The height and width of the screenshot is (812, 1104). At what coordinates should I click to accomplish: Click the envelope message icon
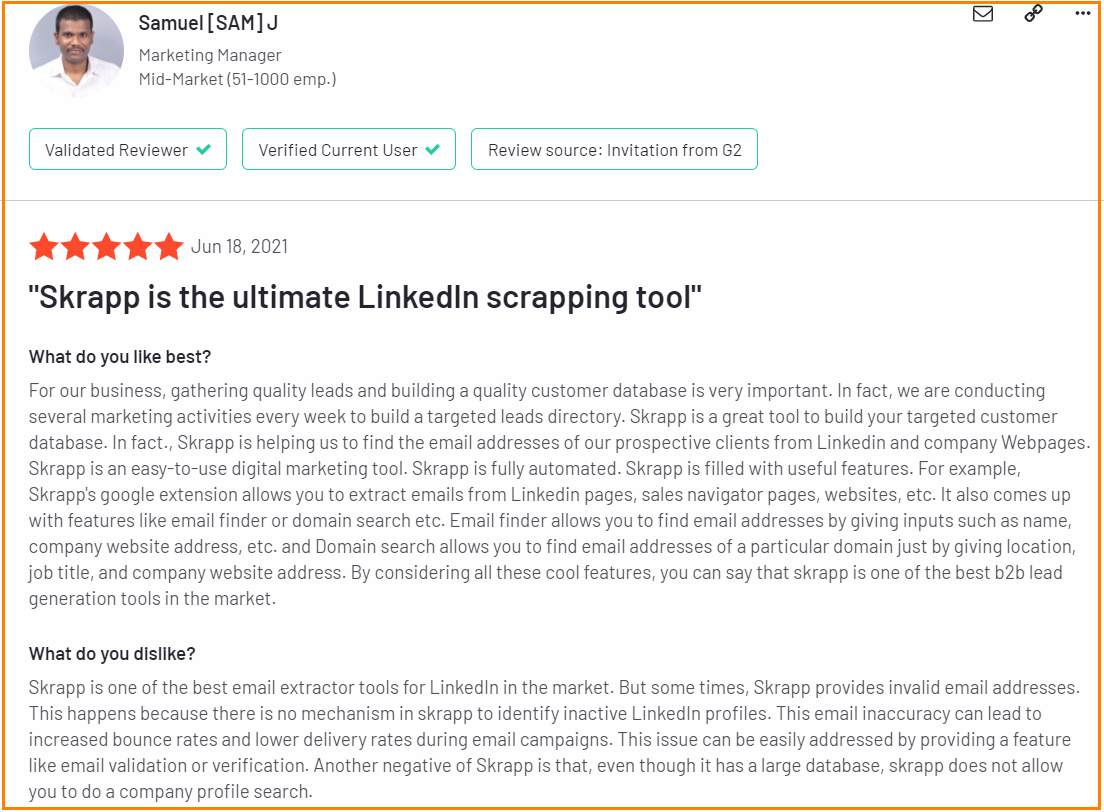click(x=982, y=13)
